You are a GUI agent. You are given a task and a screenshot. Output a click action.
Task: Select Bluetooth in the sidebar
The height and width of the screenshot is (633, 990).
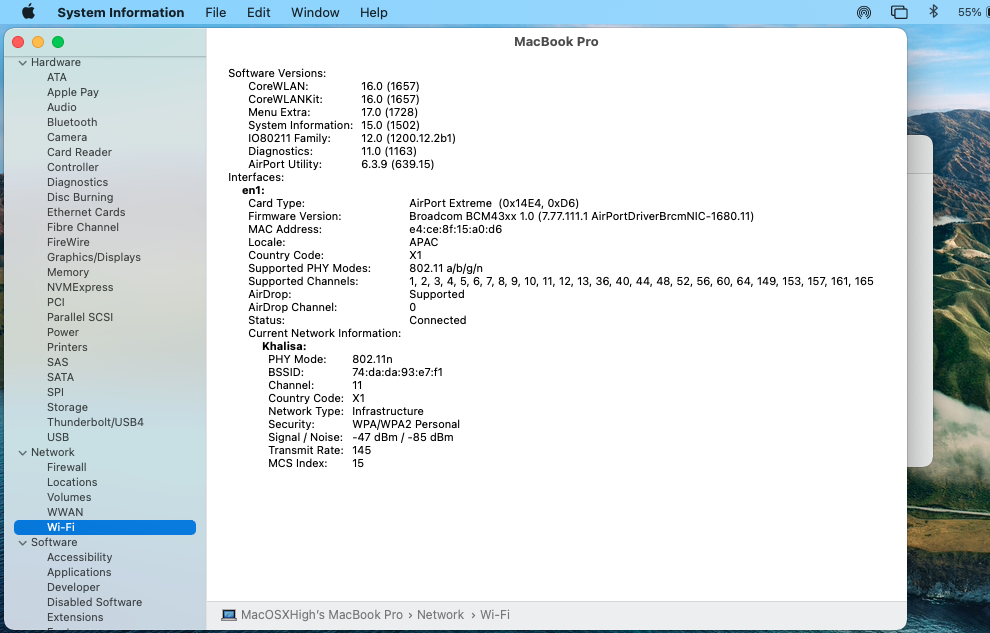pyautogui.click(x=72, y=122)
